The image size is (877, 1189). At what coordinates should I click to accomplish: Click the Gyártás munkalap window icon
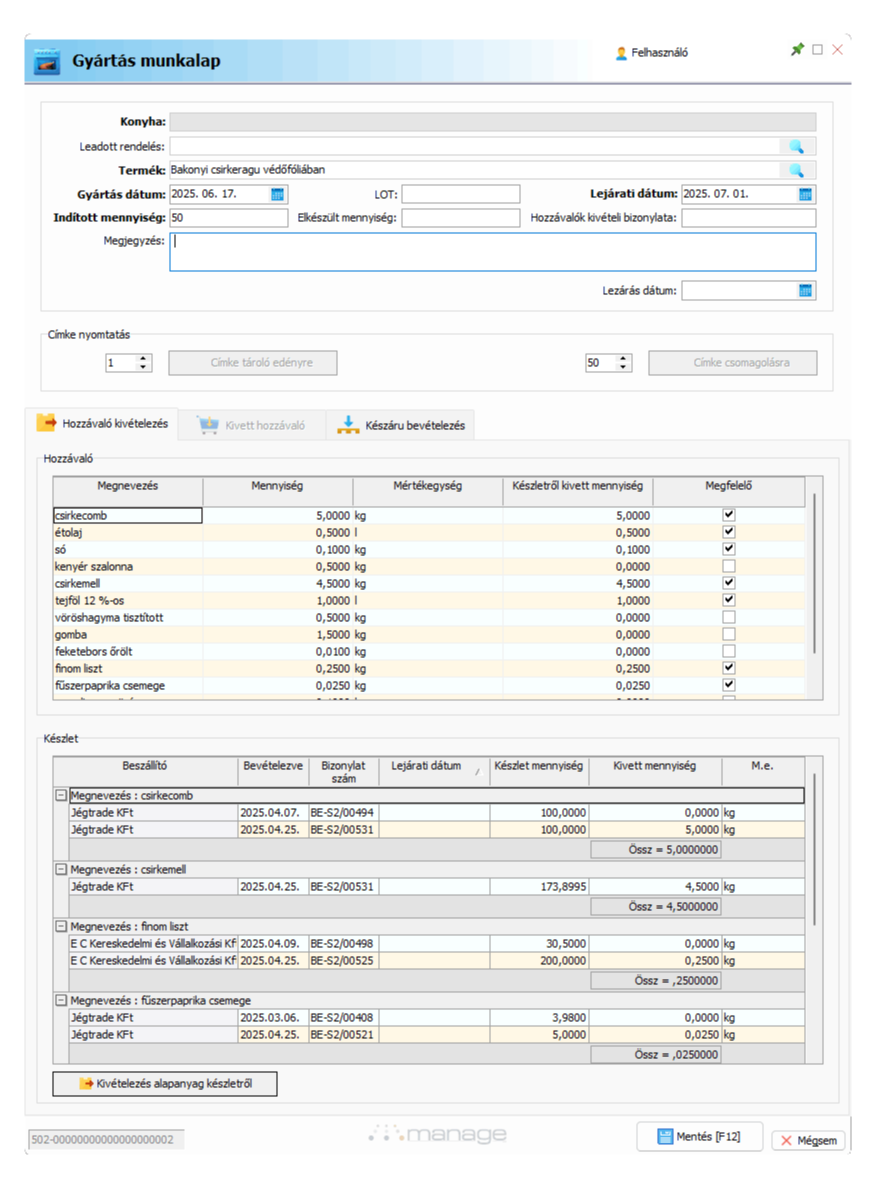(47, 61)
